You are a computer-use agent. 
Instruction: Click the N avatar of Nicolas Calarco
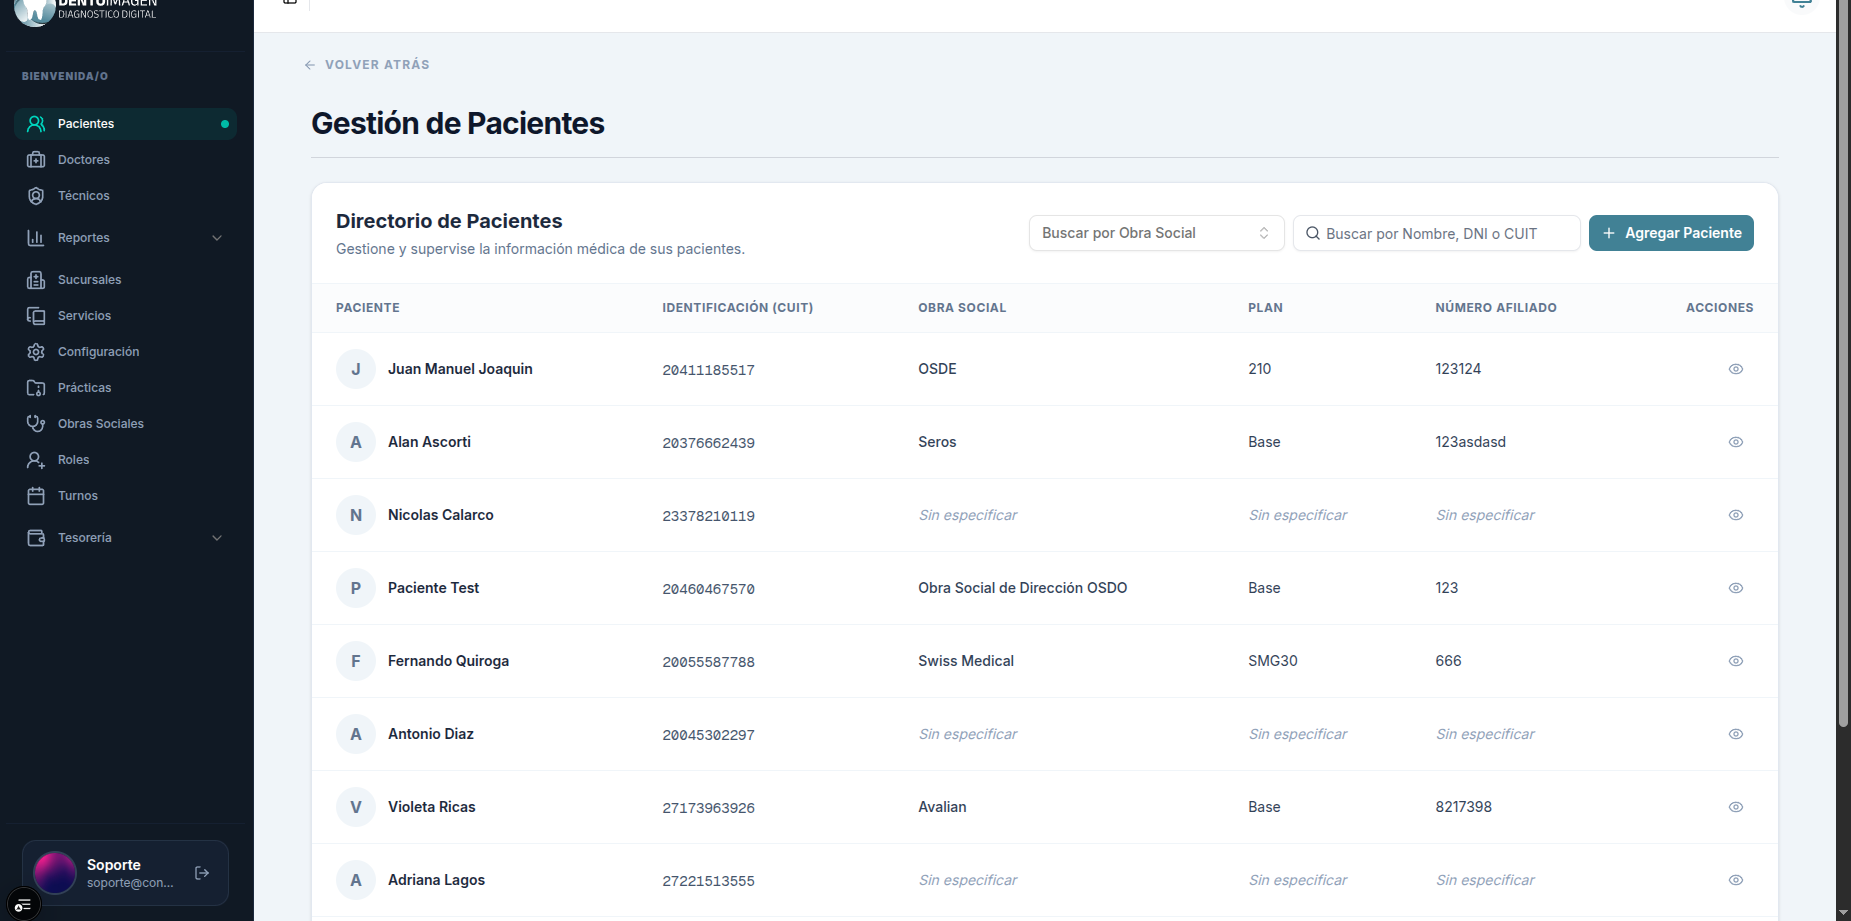(356, 515)
